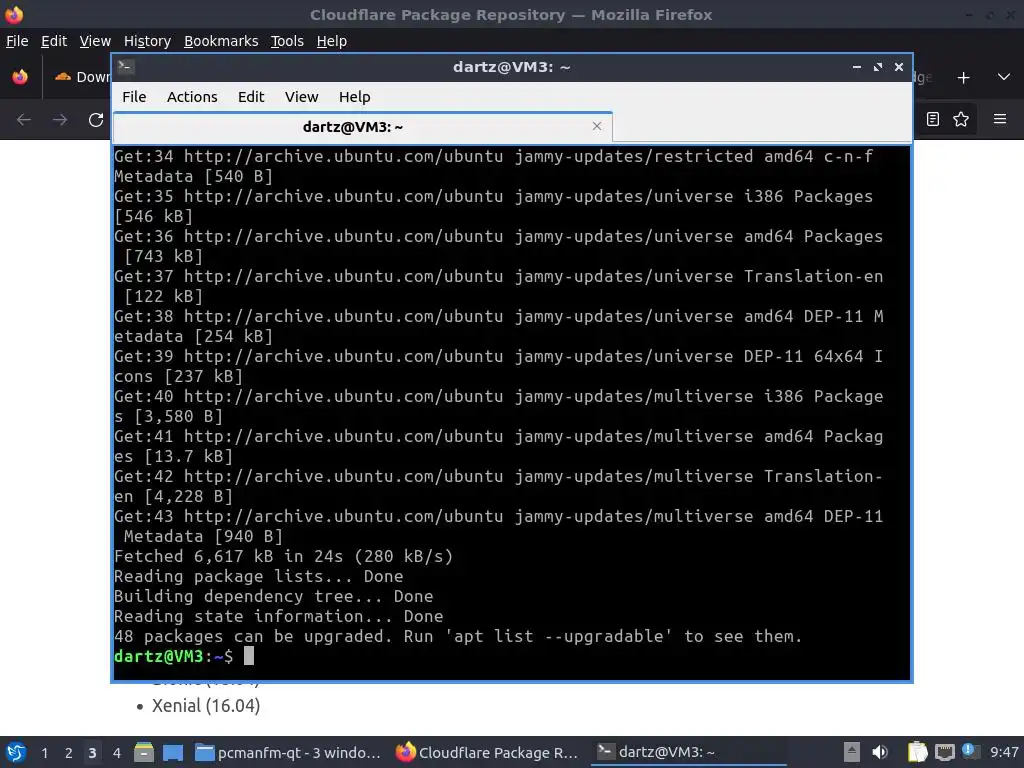
Task: Open Firefox File menu
Action: 17,41
